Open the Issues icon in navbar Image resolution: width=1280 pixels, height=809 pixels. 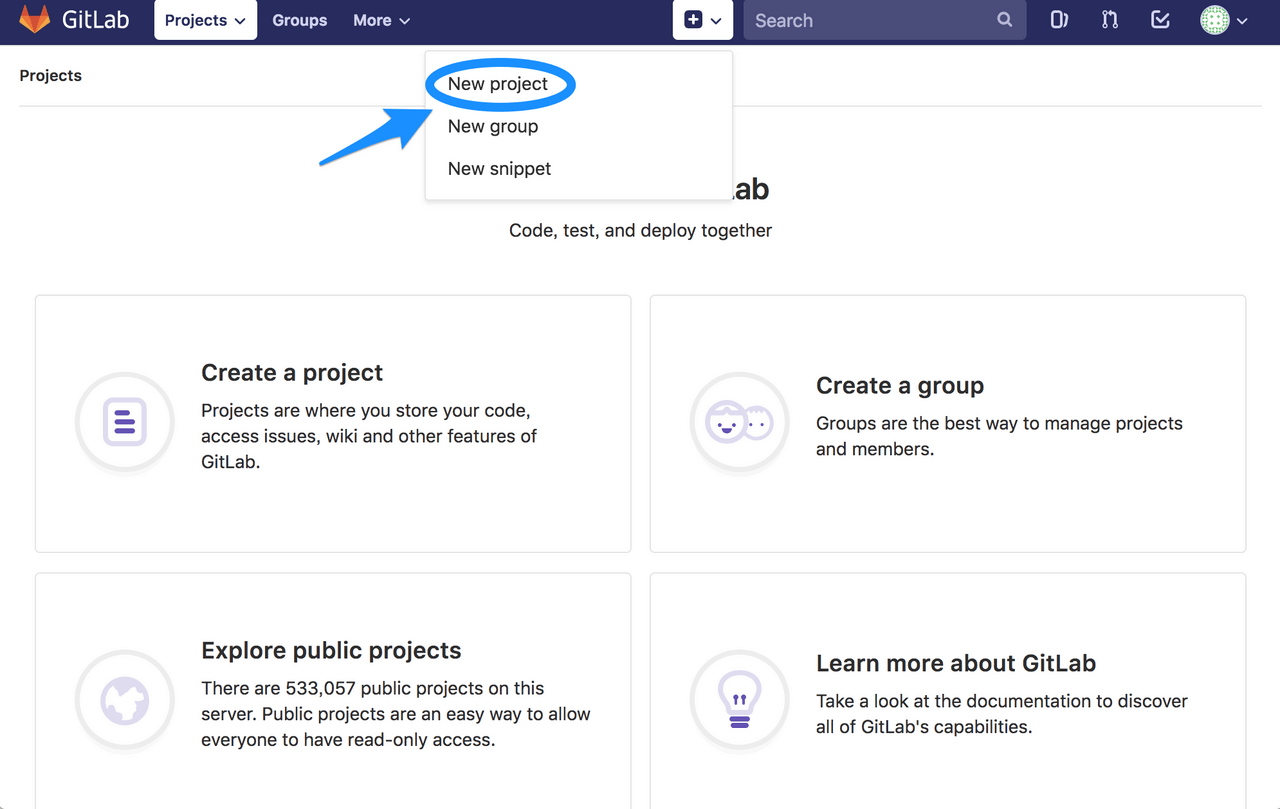click(x=1059, y=20)
